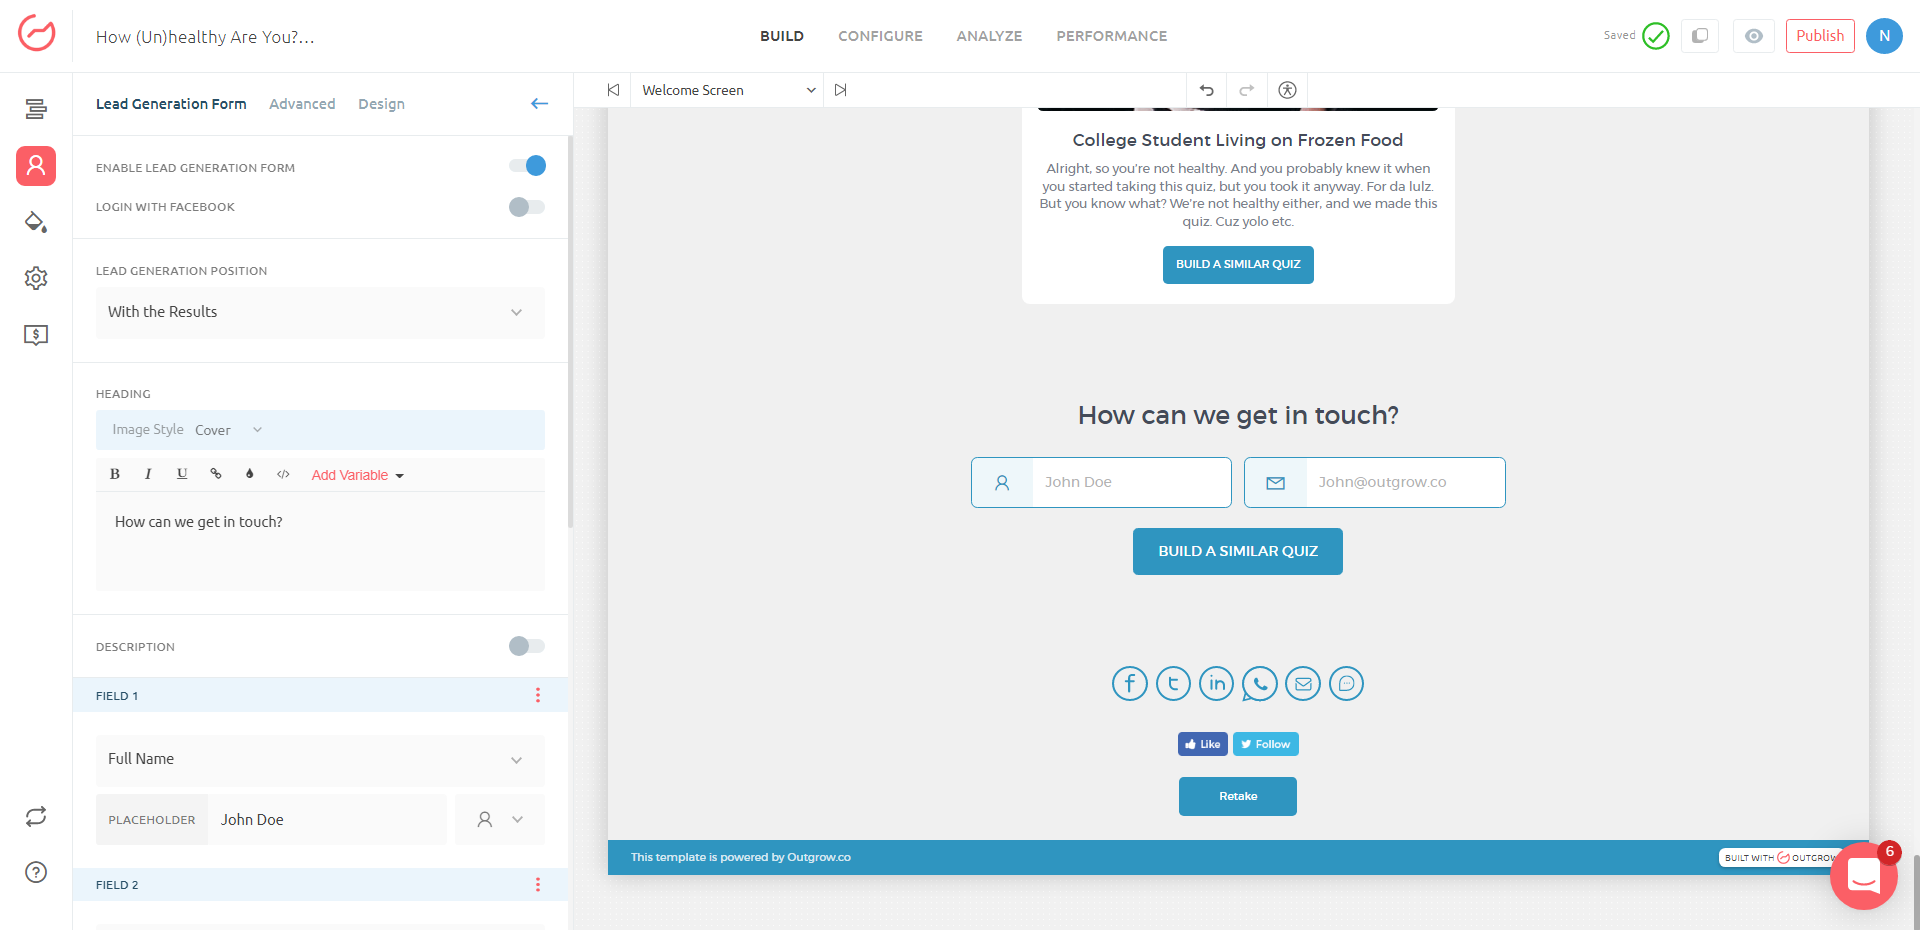
Task: Apply bold formatting to heading
Action: [x=115, y=474]
